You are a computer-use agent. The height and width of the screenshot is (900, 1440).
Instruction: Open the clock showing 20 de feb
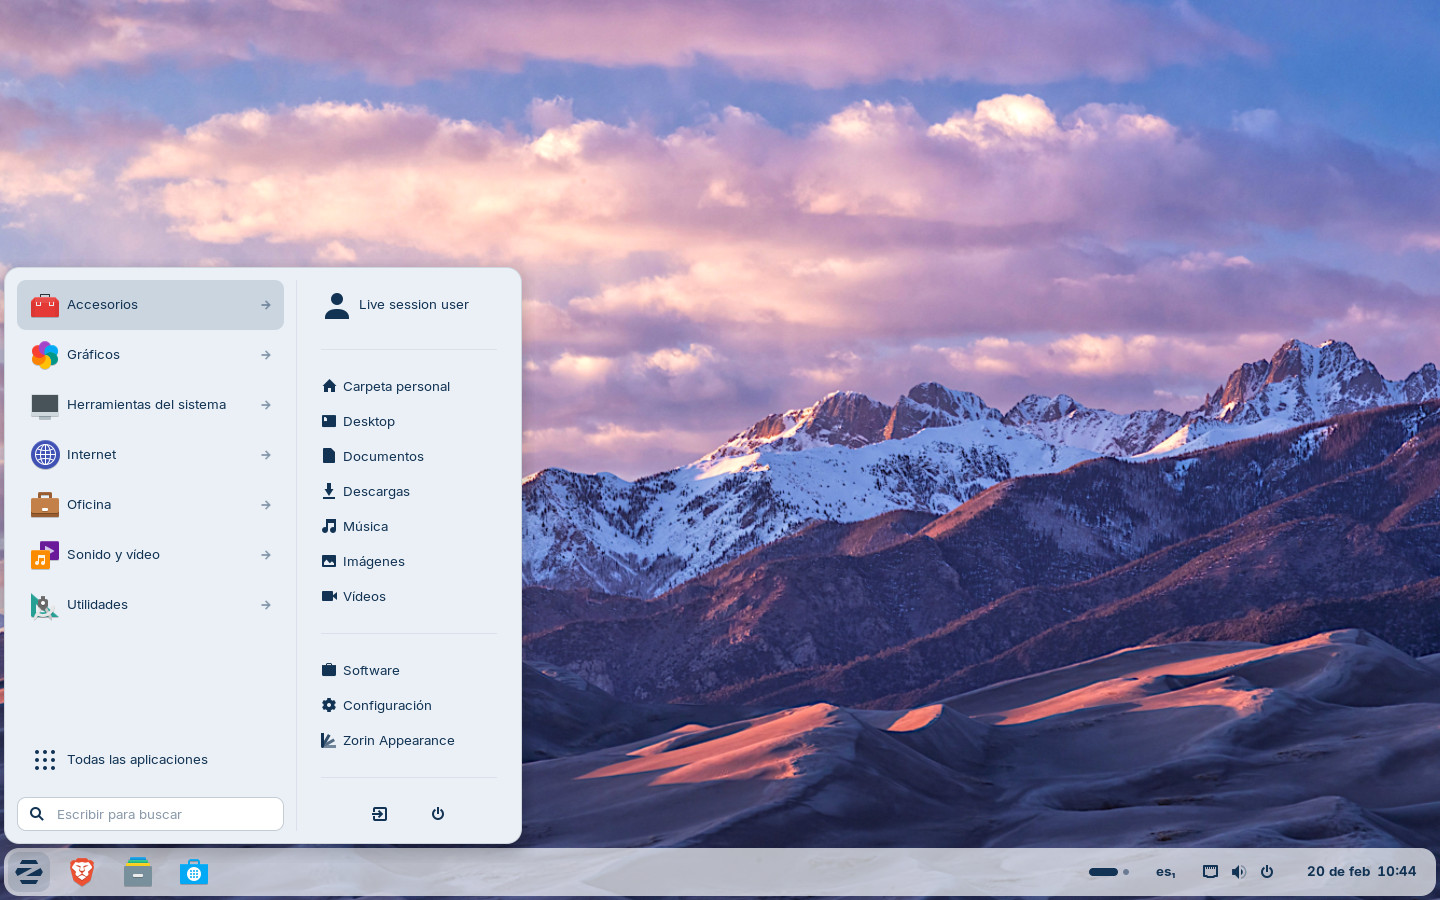1361,872
